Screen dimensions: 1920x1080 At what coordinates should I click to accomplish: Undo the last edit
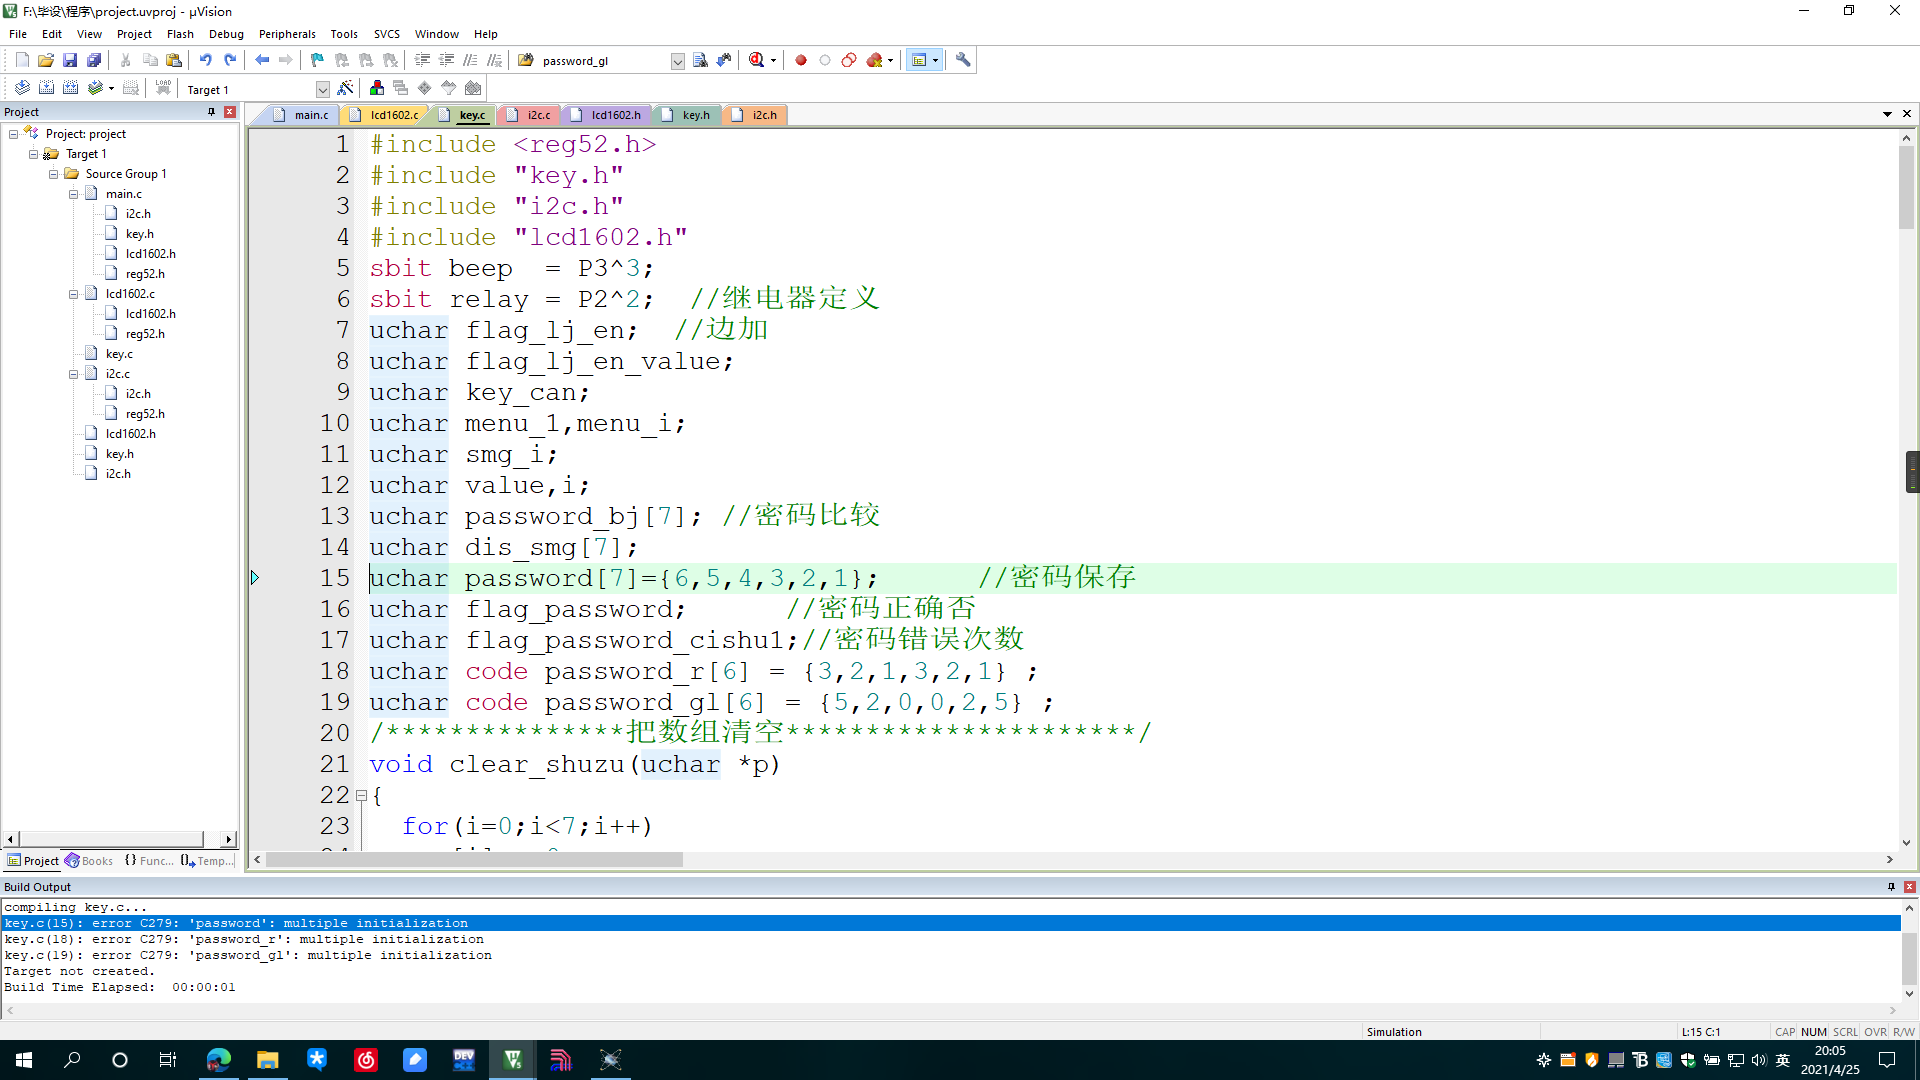click(205, 60)
